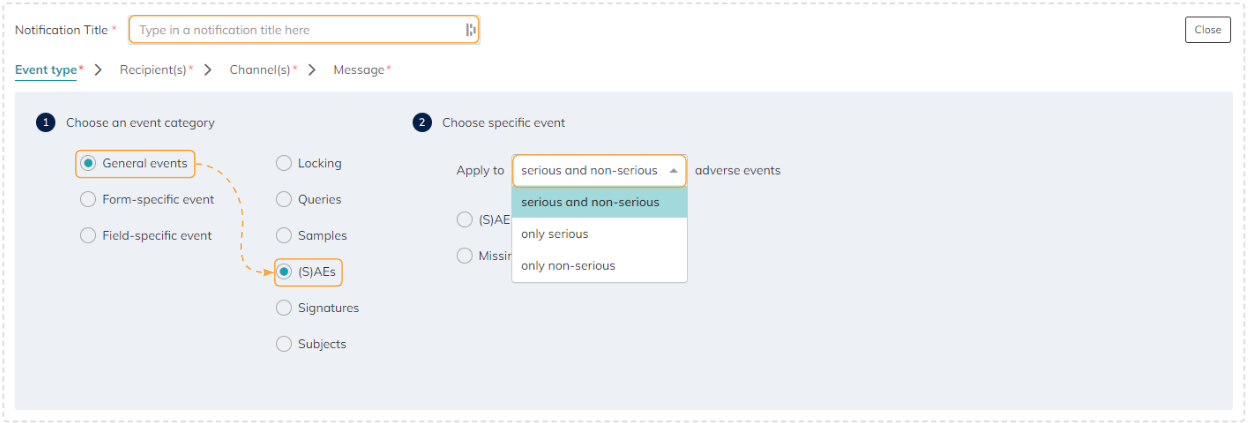Choose the Signatures radio button

(x=284, y=308)
